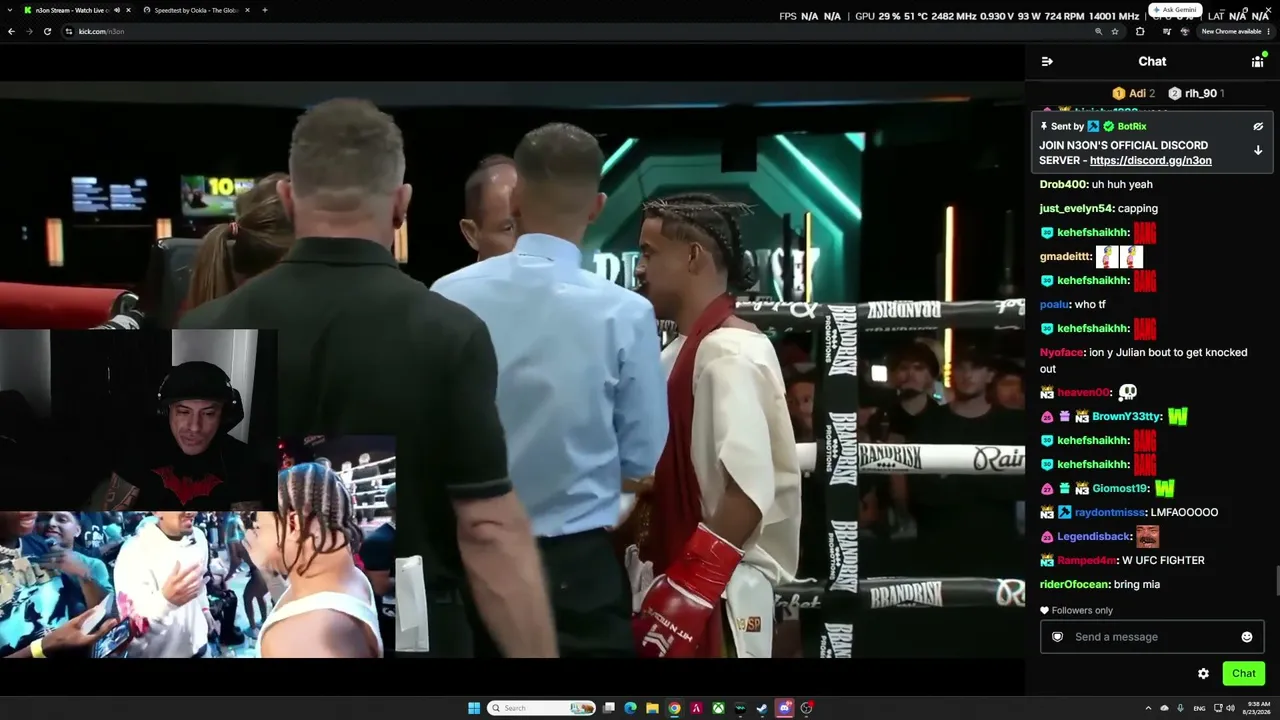Screen dimensions: 1280x720
Task: Open OneDrive cloud icon in system tray
Action: tap(1164, 708)
